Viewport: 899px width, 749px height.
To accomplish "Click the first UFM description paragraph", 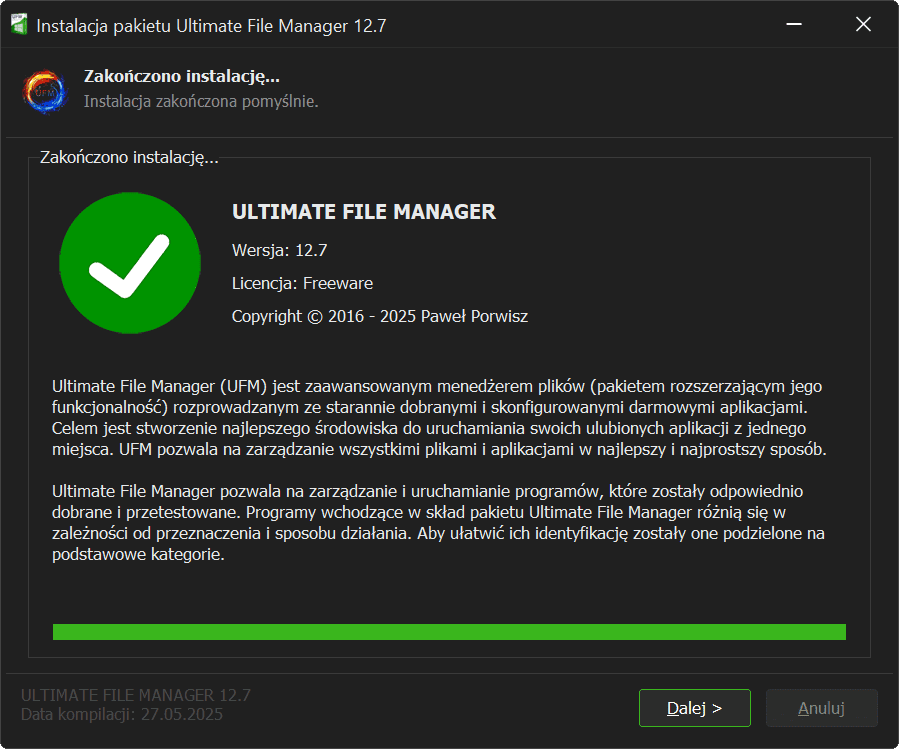I will click(439, 417).
